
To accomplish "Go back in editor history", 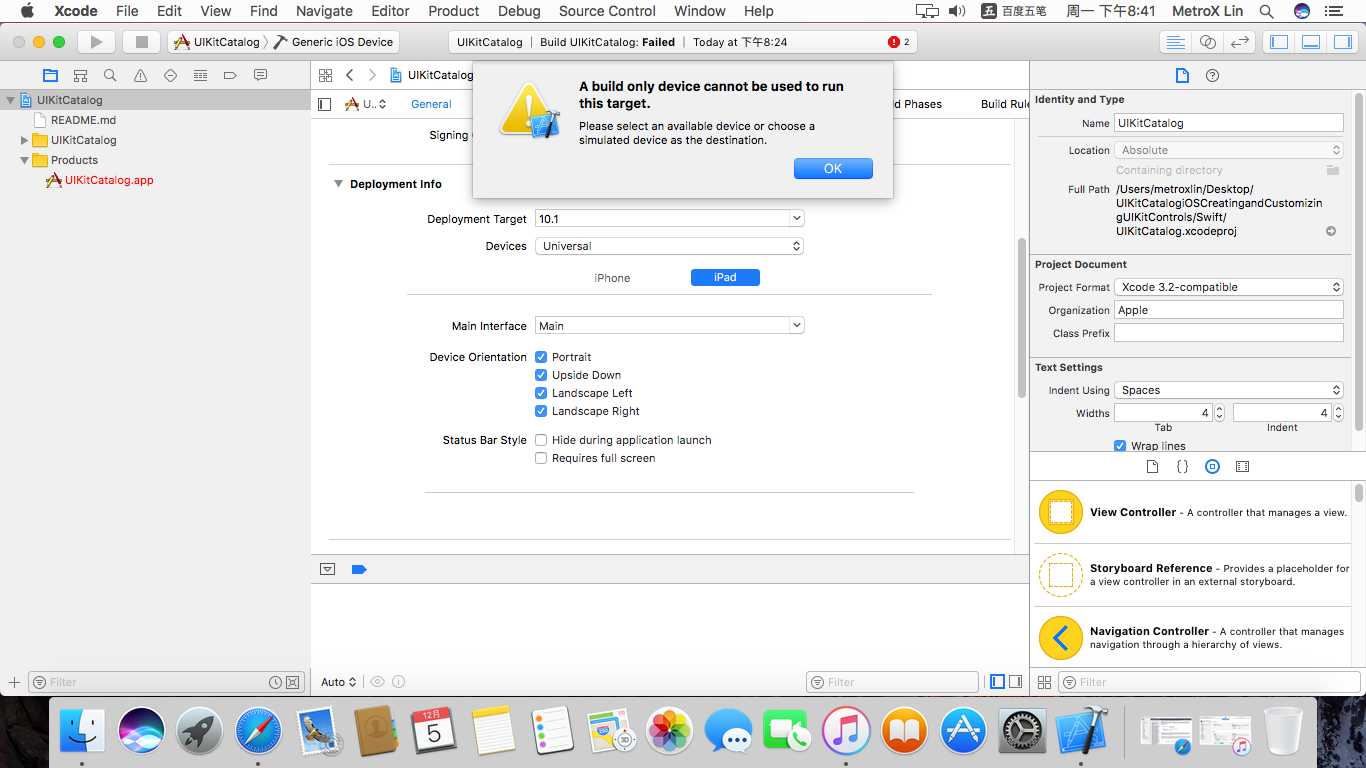I will (350, 75).
